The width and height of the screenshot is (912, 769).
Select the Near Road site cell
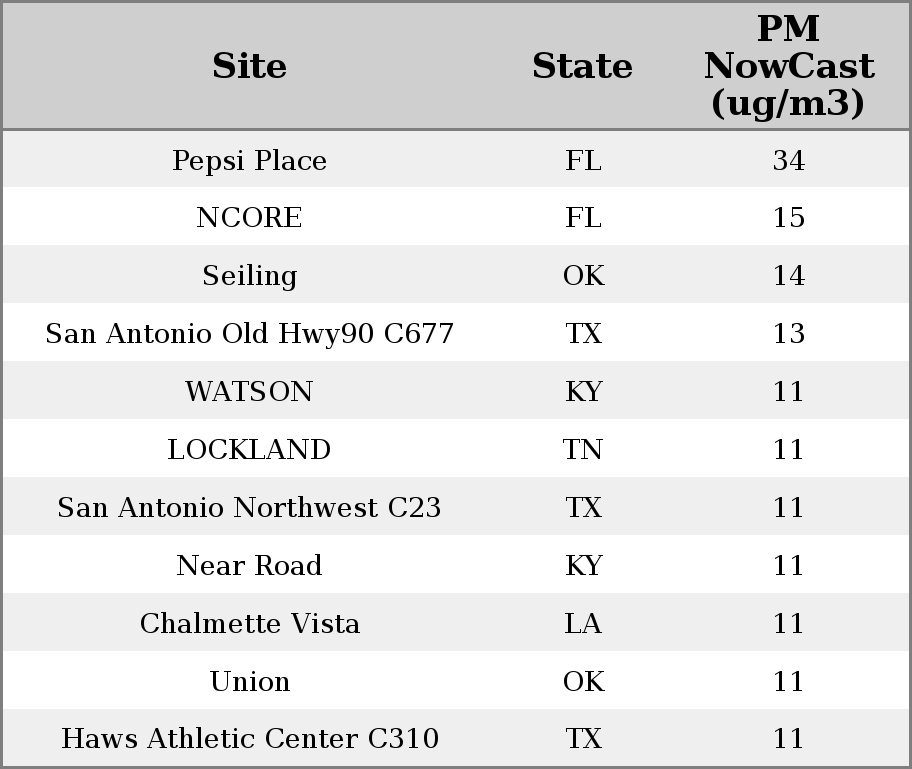pyautogui.click(x=249, y=565)
